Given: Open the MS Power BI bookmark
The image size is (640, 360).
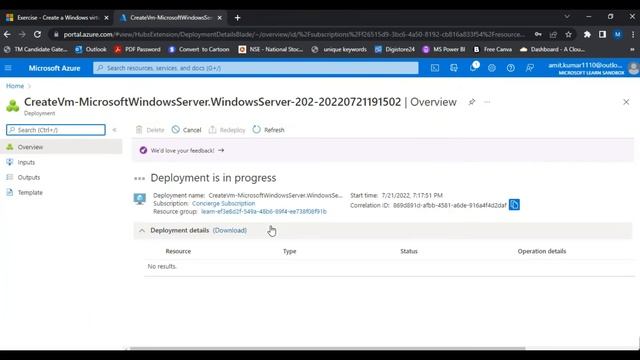Looking at the screenshot, I should click(444, 49).
